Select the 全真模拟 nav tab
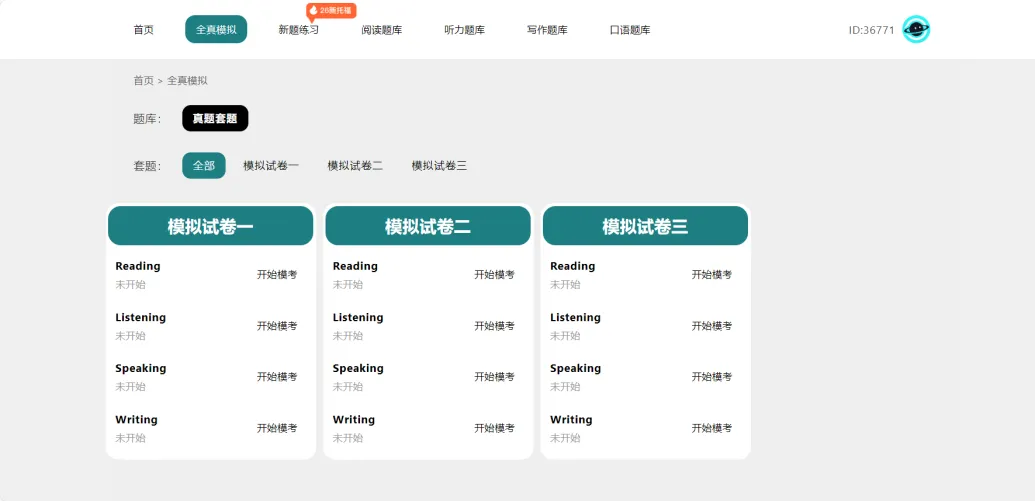Viewport: 1035px width, 501px height. [x=216, y=30]
